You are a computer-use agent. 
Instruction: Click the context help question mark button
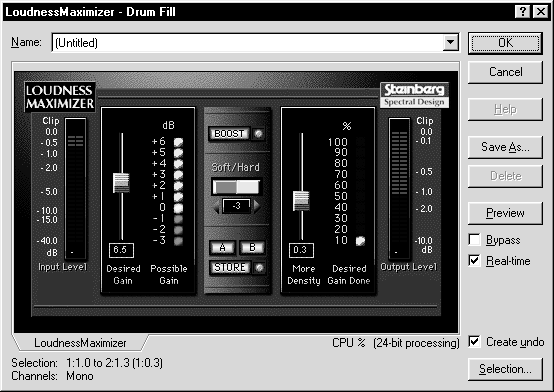tap(523, 12)
